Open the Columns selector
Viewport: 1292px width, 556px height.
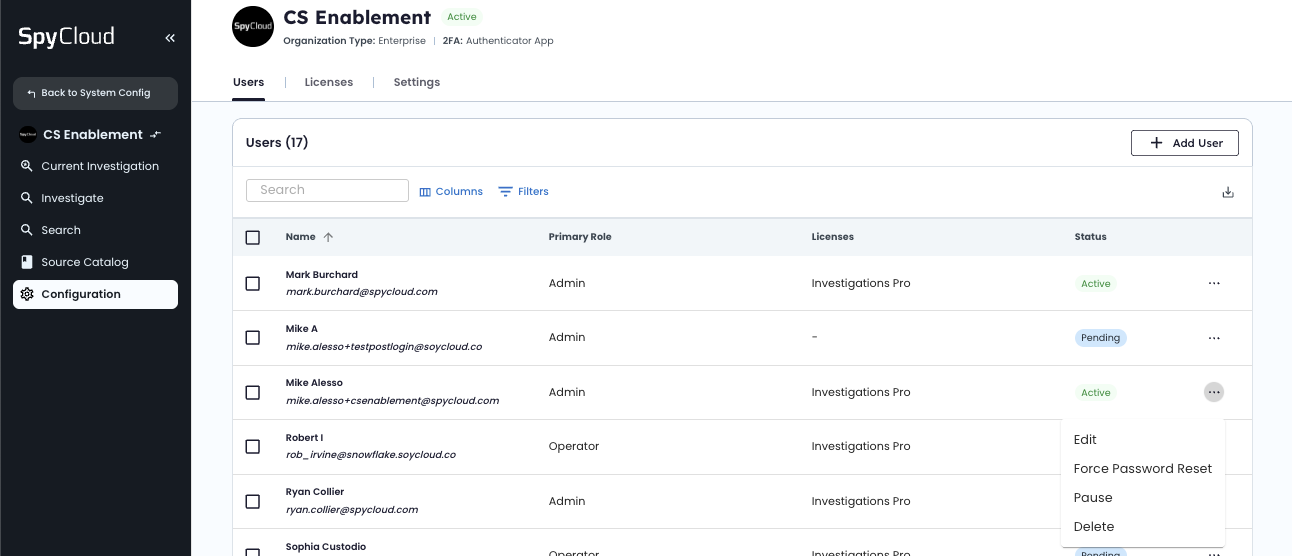(x=451, y=191)
